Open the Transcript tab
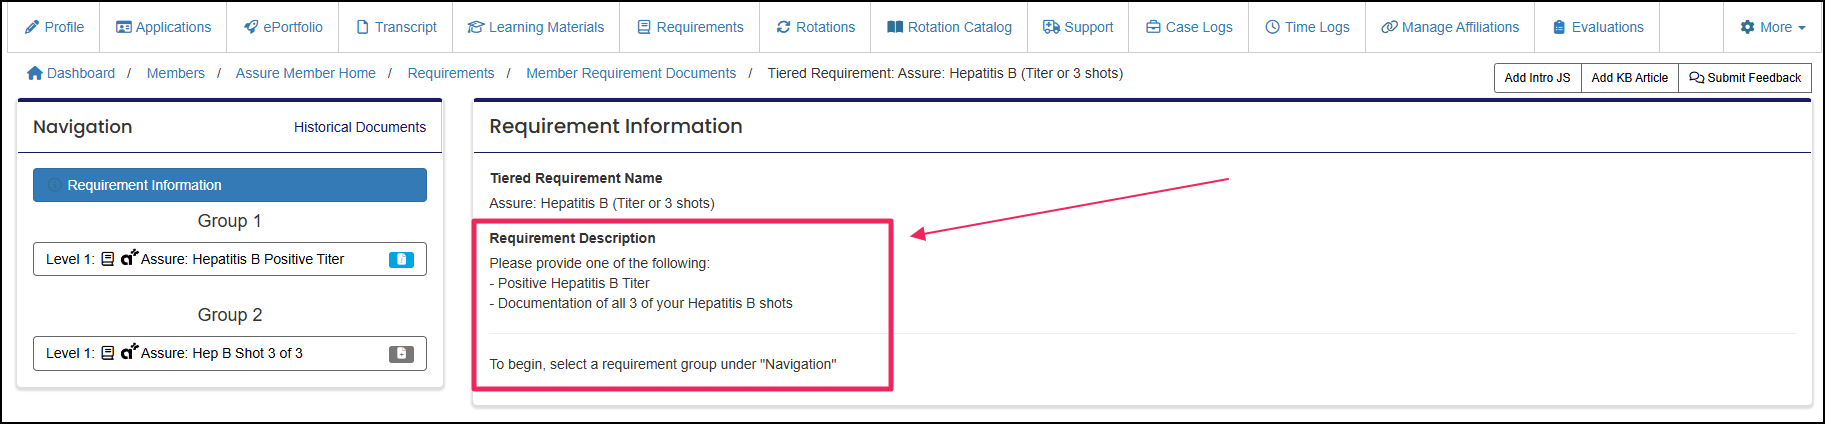 396,27
